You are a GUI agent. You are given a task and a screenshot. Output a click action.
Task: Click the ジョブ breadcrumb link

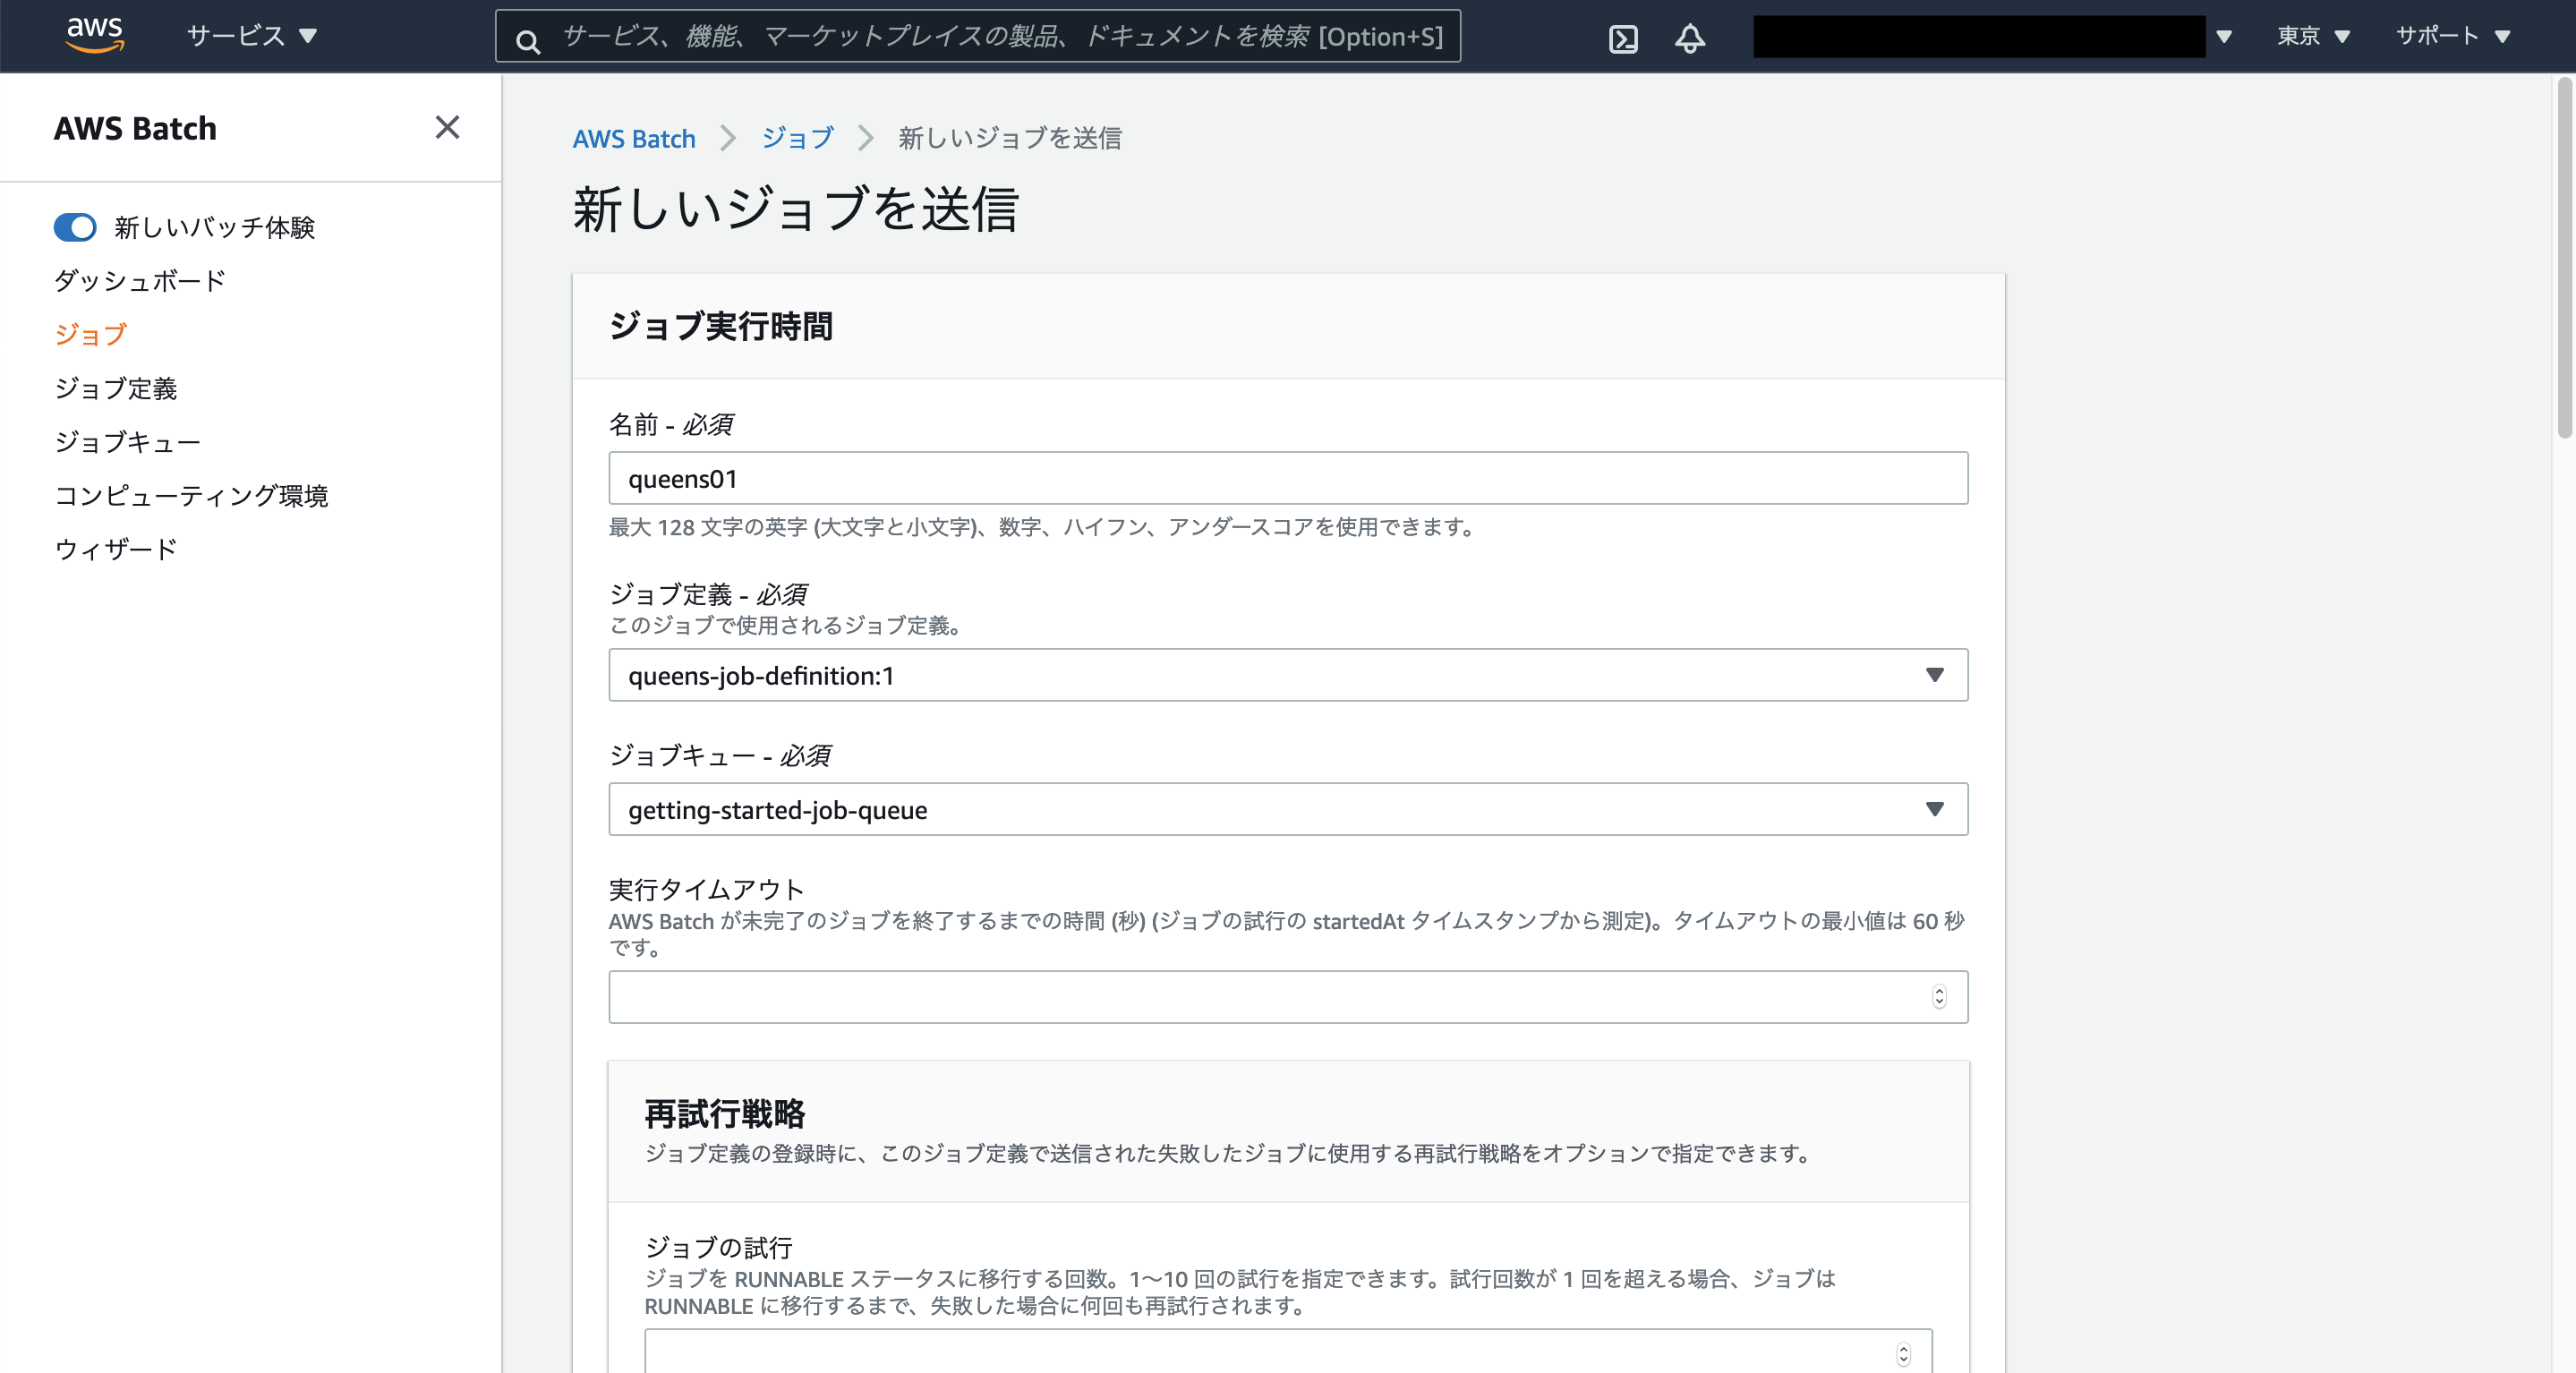coord(797,138)
